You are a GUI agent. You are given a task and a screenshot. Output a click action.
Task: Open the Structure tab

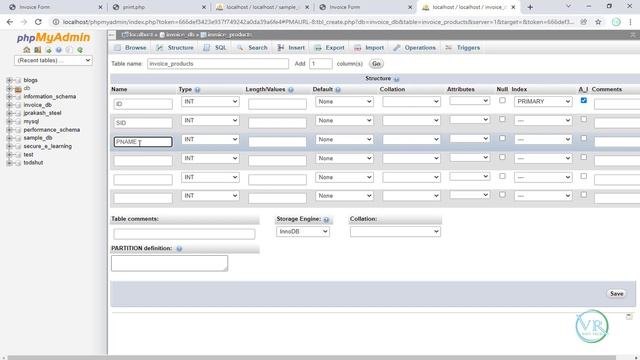(x=175, y=48)
